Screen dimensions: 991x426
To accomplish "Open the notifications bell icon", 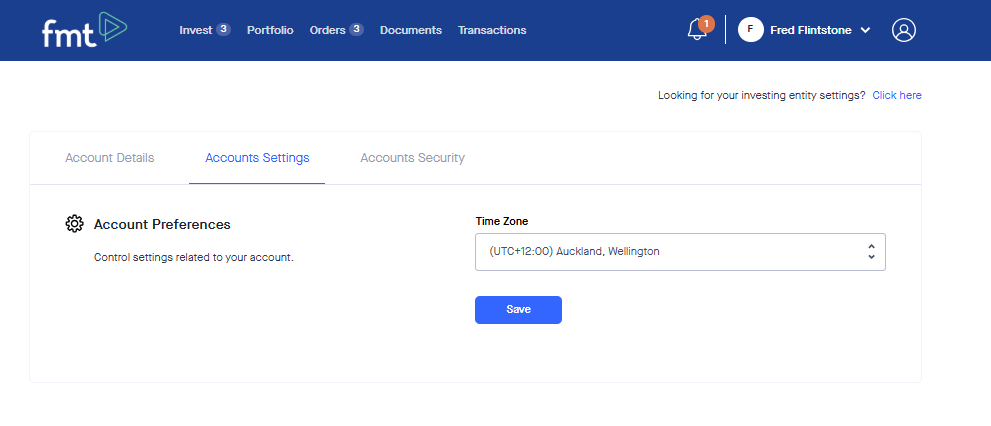I will pyautogui.click(x=697, y=31).
